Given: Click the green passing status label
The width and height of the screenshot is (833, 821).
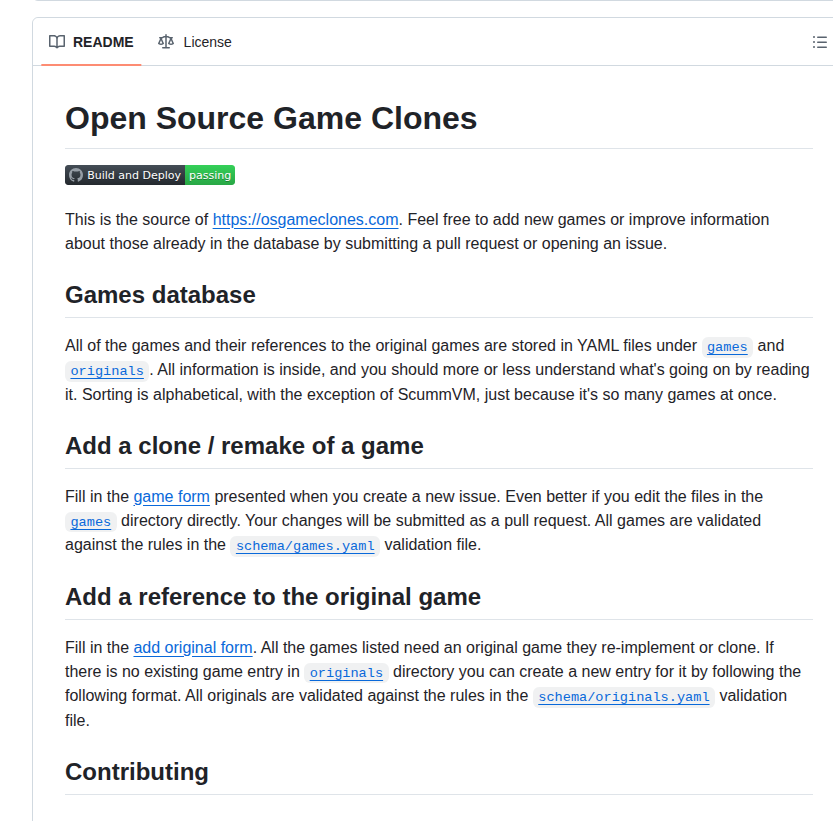Looking at the screenshot, I should (209, 175).
